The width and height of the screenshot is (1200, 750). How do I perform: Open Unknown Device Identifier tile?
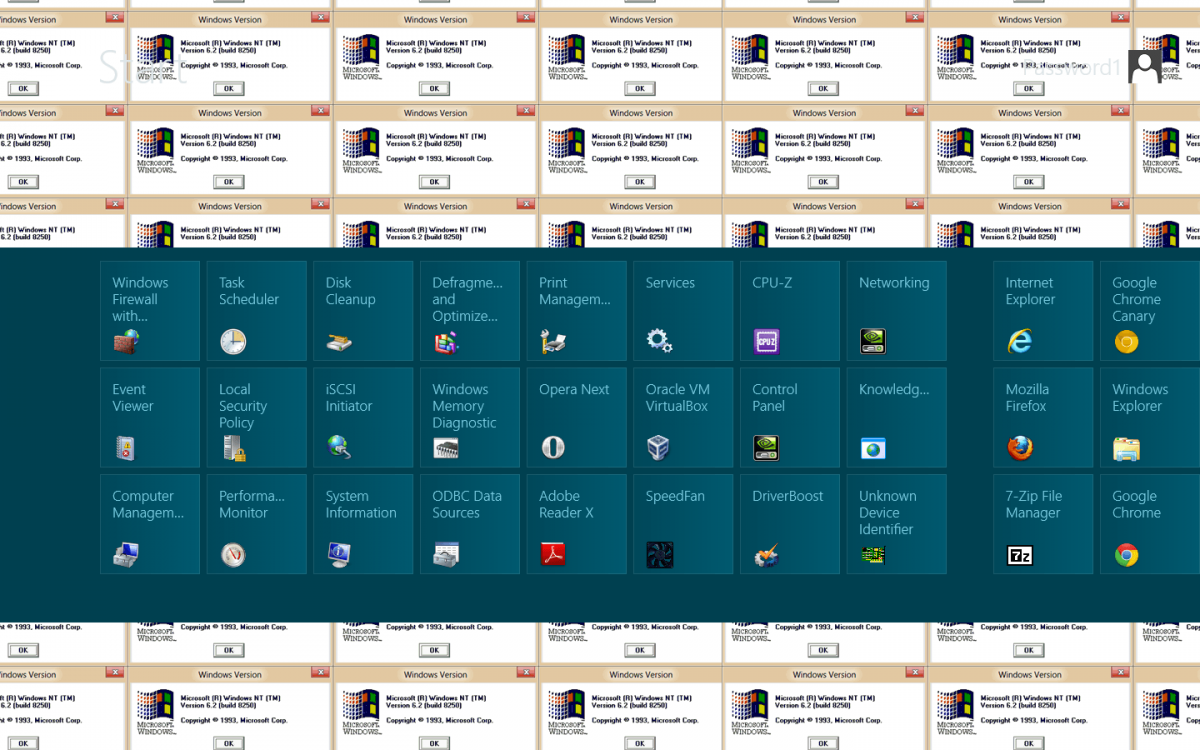tap(897, 524)
